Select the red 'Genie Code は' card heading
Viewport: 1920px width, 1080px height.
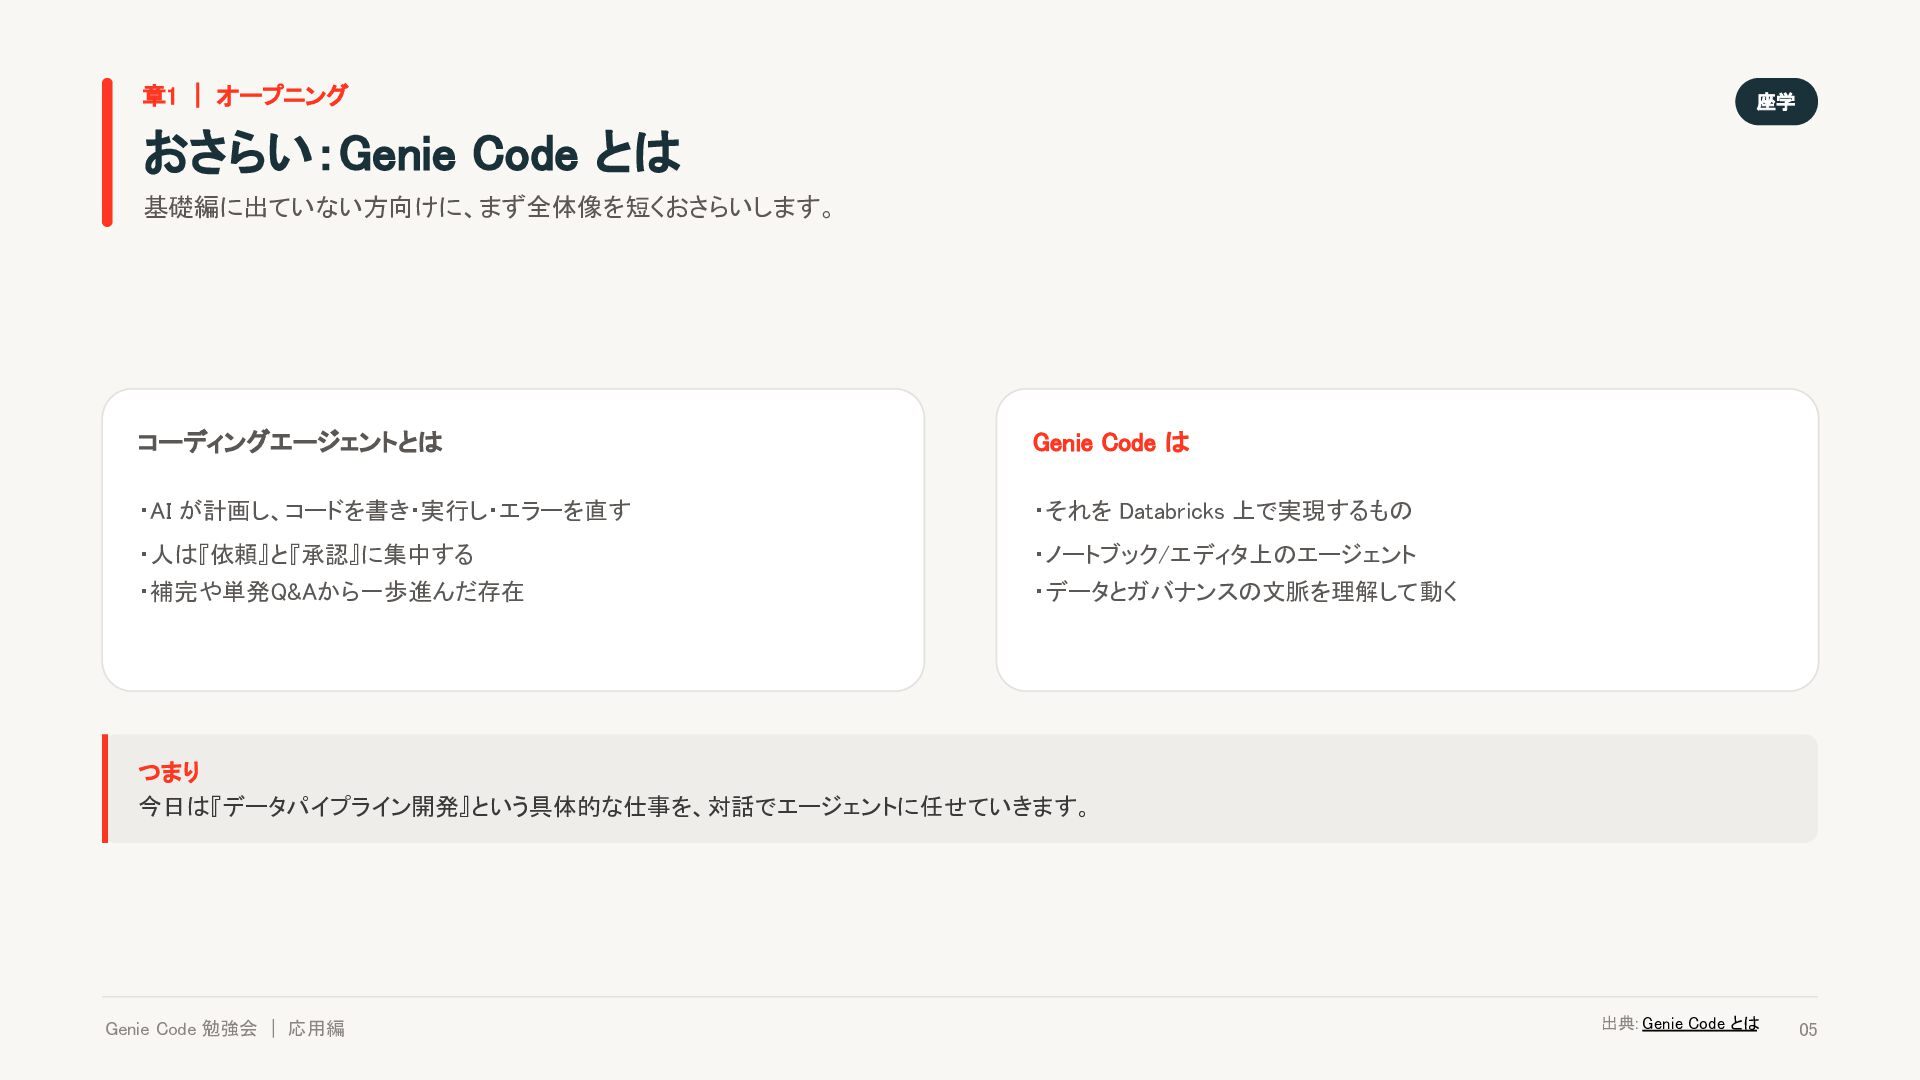click(1111, 442)
